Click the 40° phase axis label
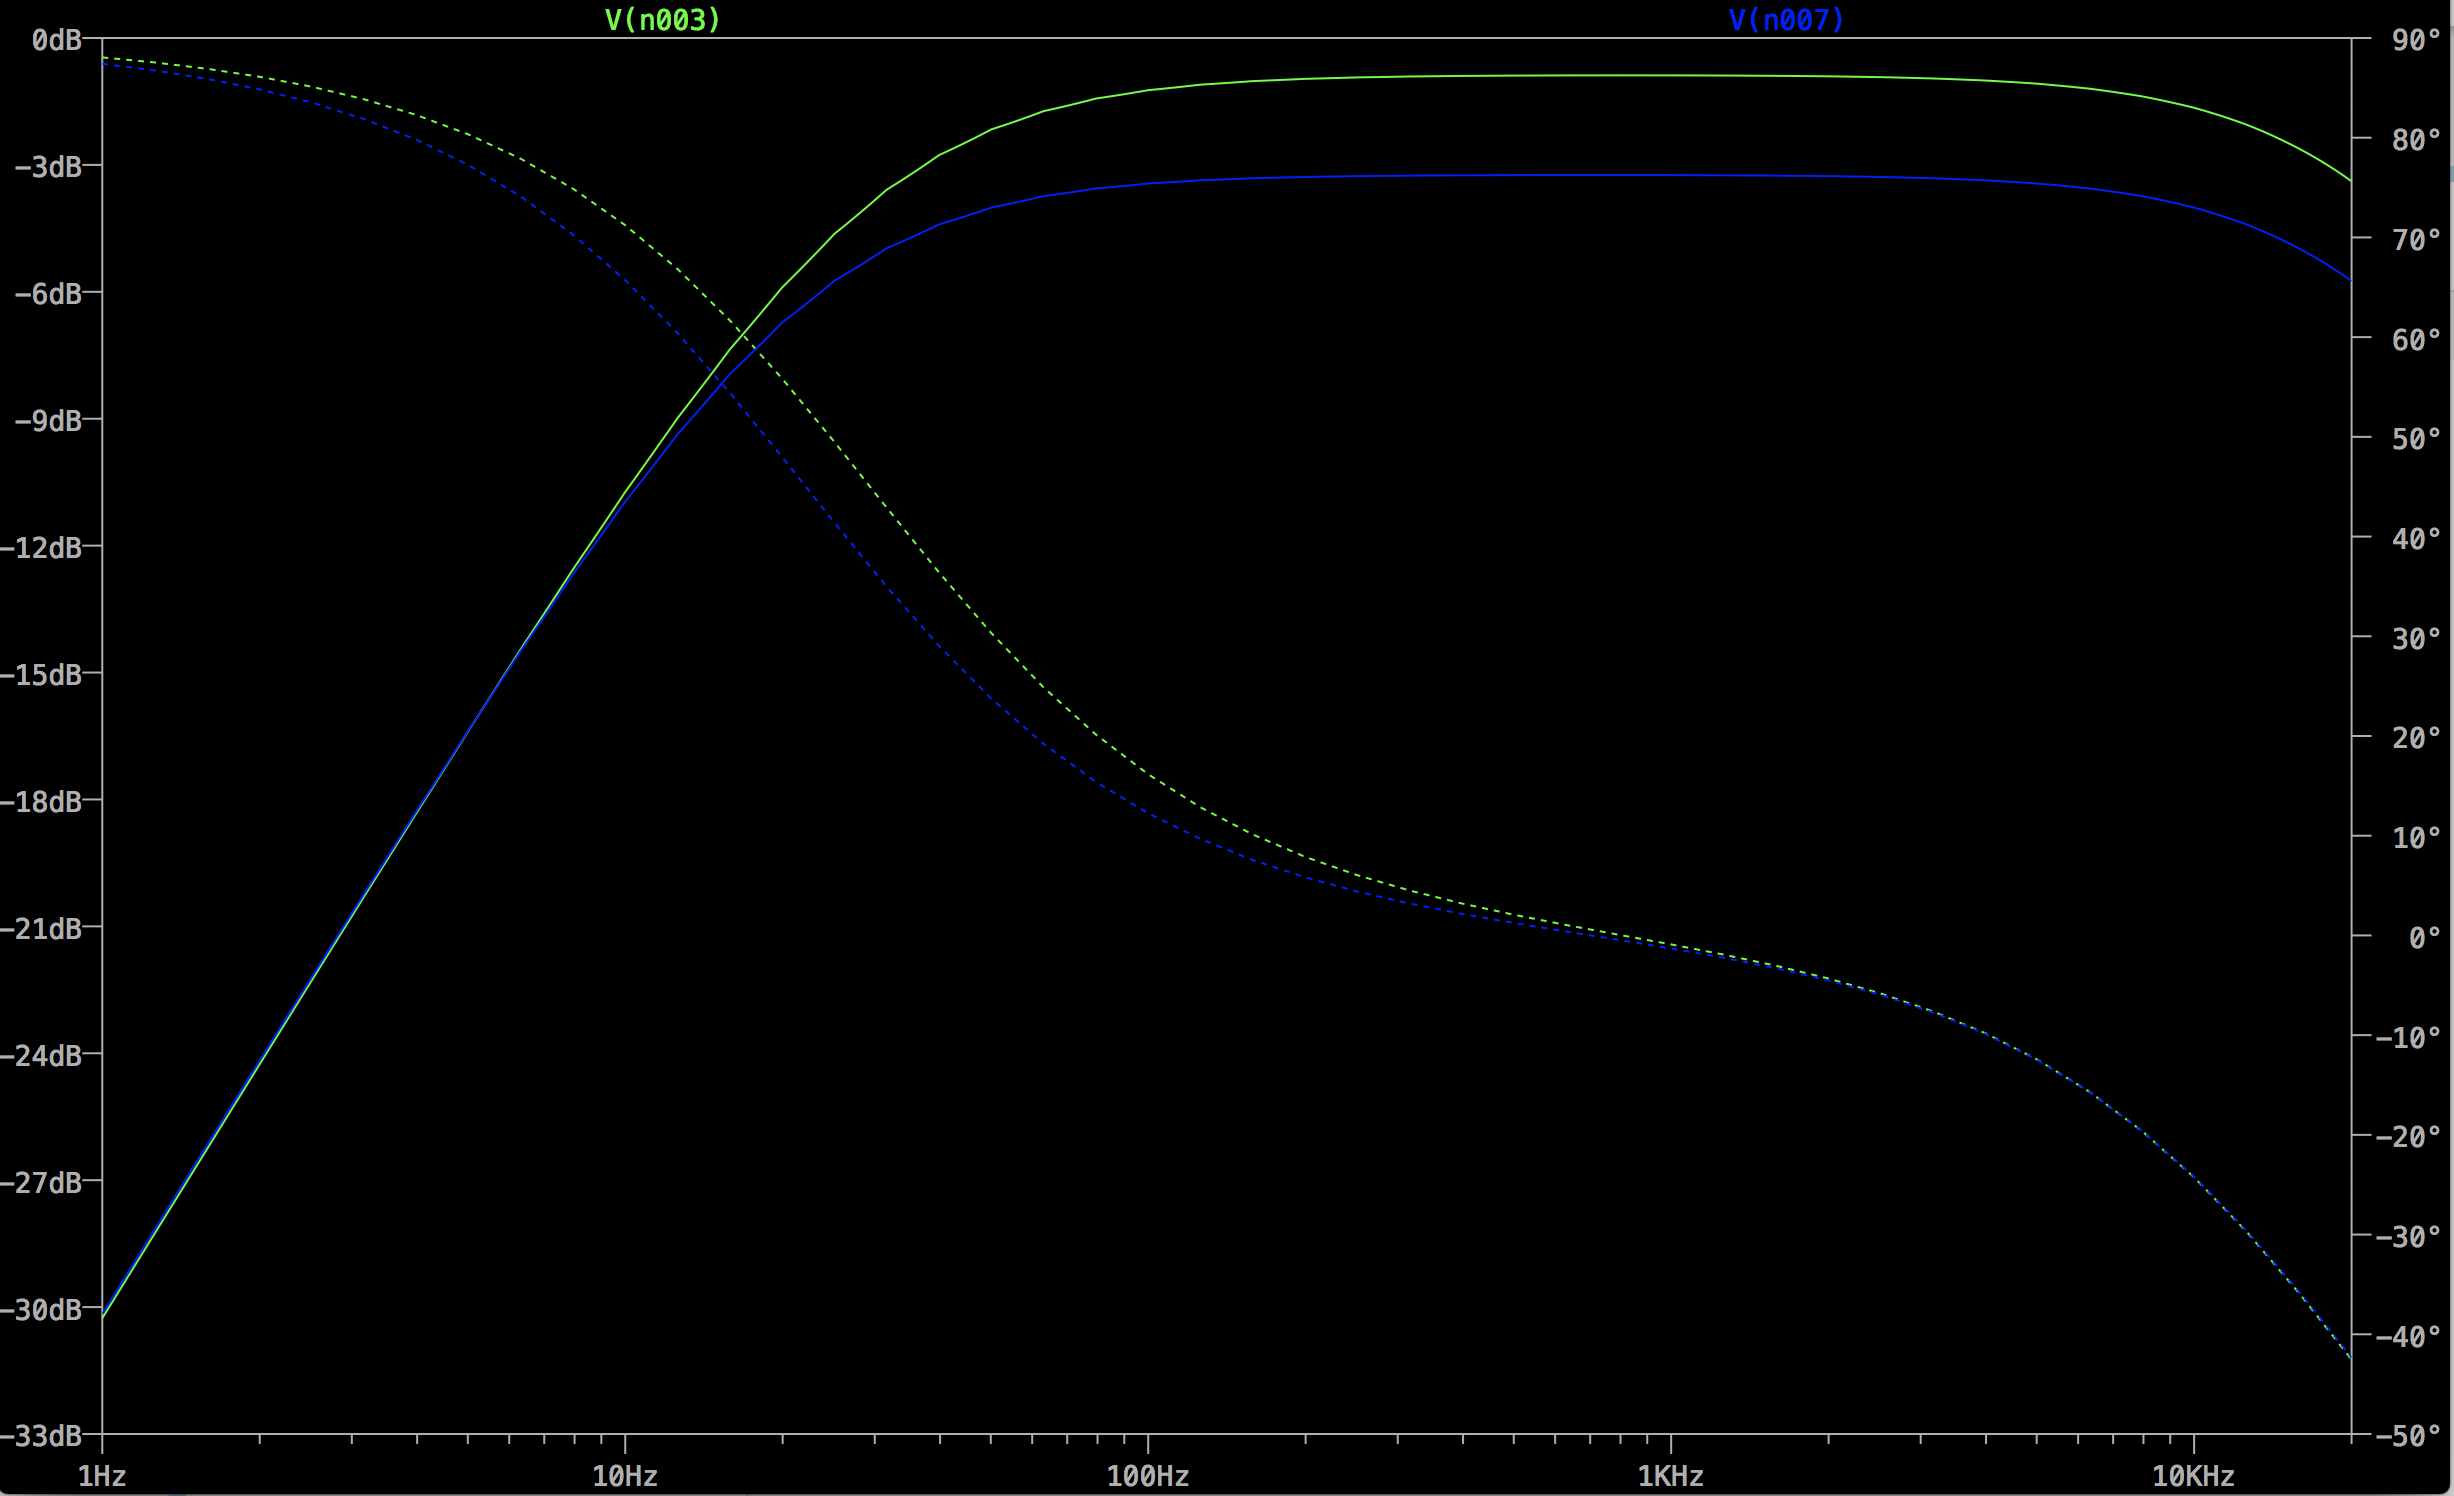 click(2416, 539)
